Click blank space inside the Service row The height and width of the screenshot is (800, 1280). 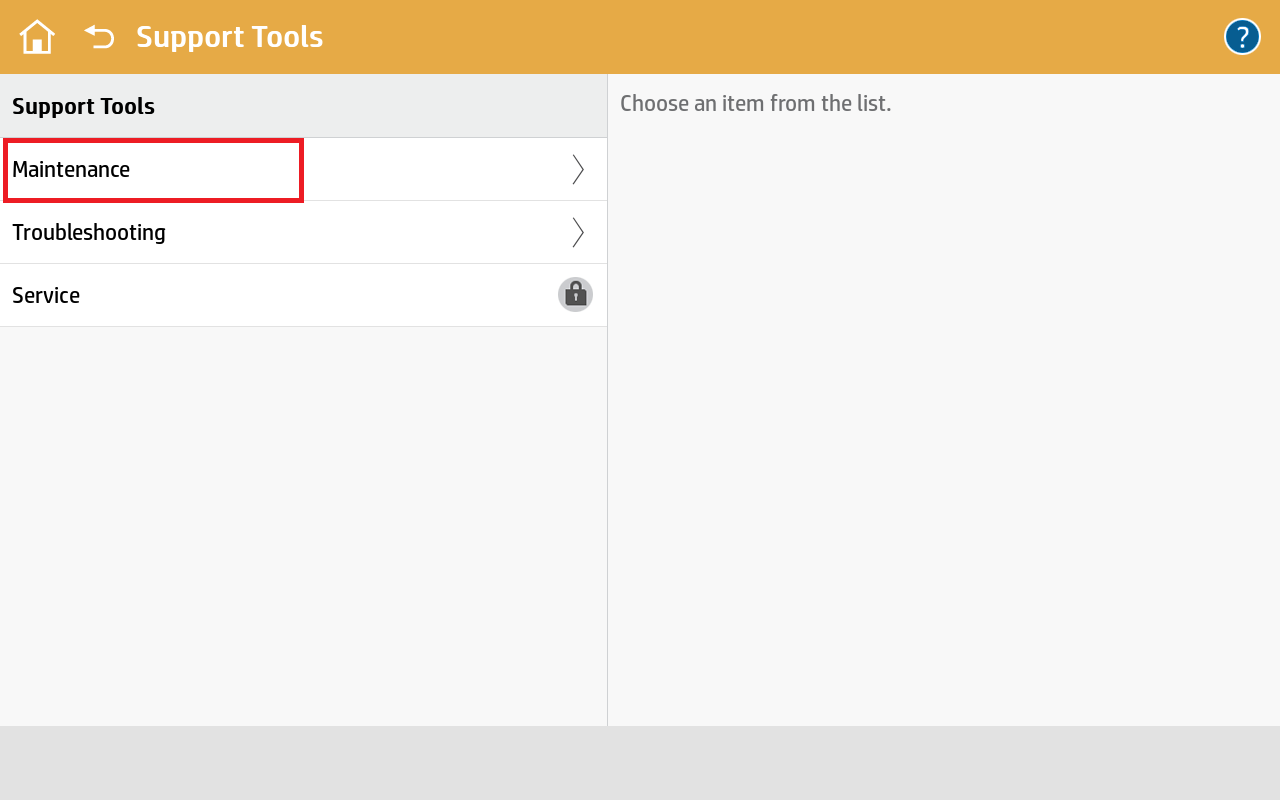point(300,296)
